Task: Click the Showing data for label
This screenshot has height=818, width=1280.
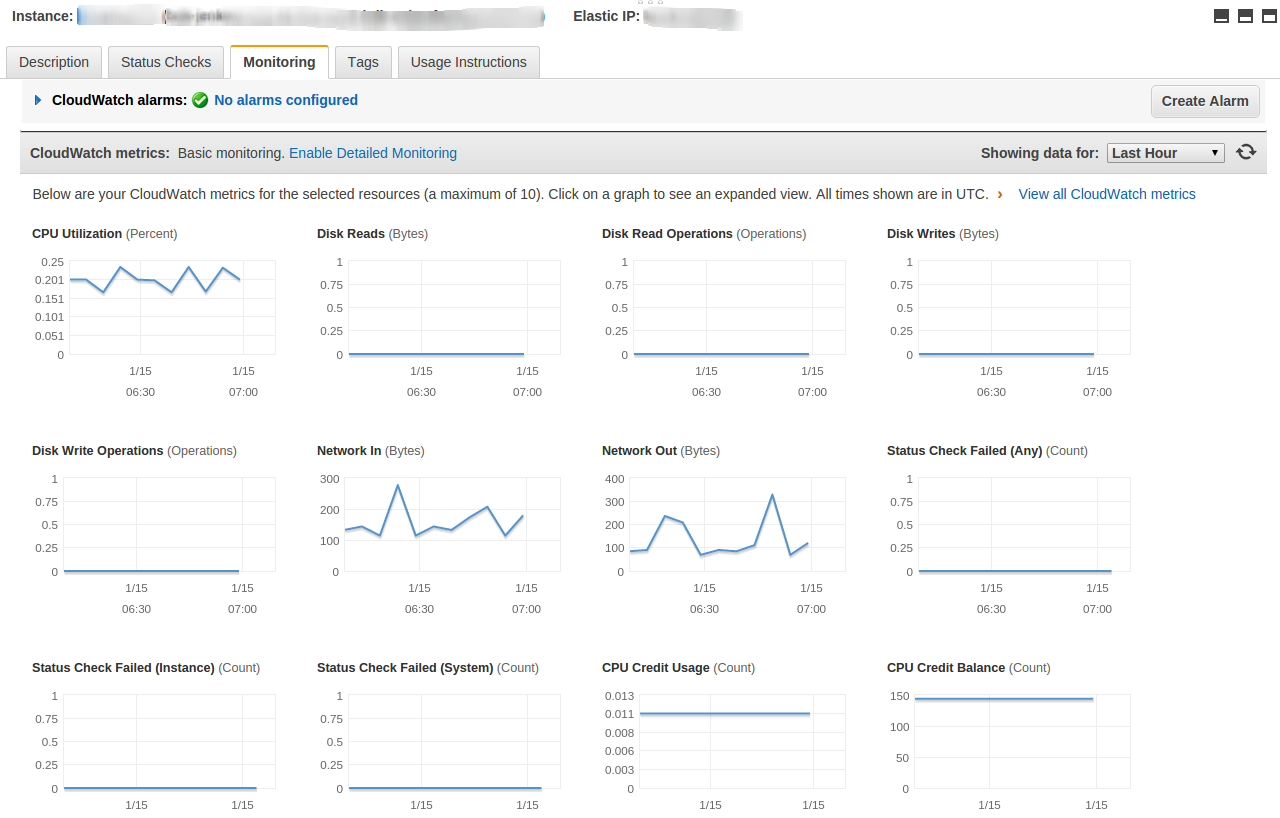Action: pos(1040,153)
